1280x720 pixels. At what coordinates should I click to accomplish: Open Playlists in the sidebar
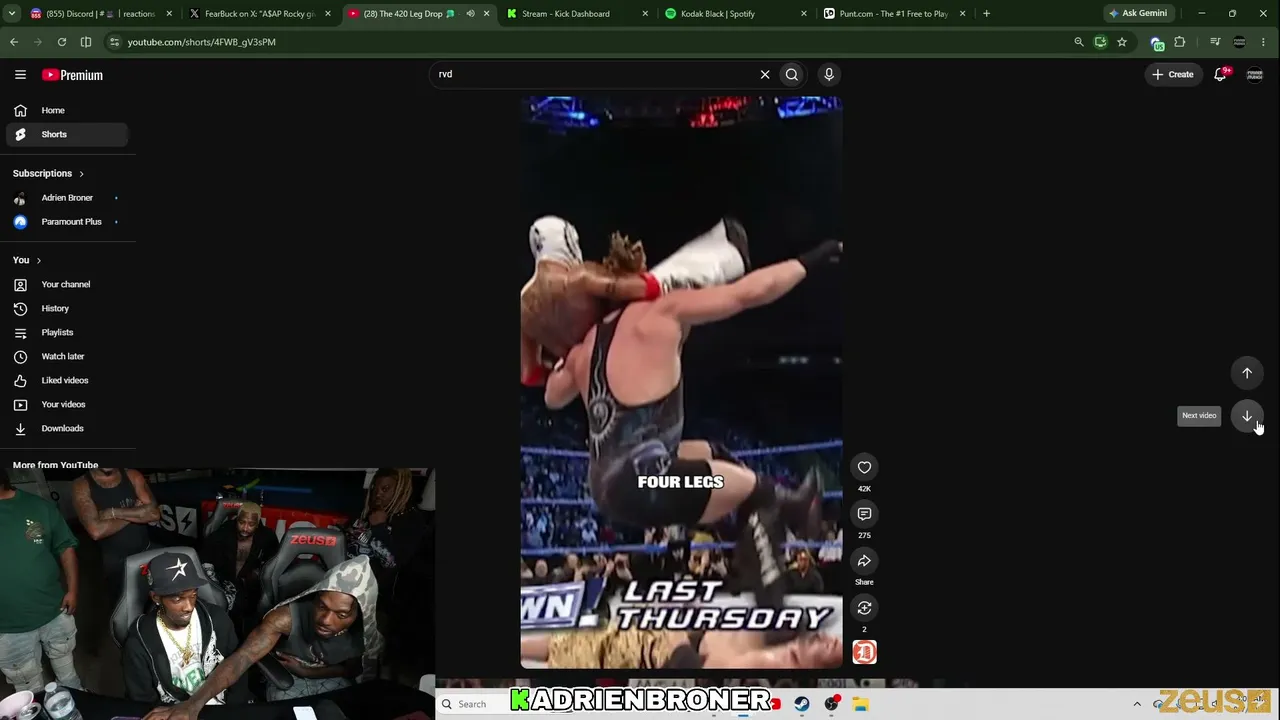pyautogui.click(x=67, y=332)
